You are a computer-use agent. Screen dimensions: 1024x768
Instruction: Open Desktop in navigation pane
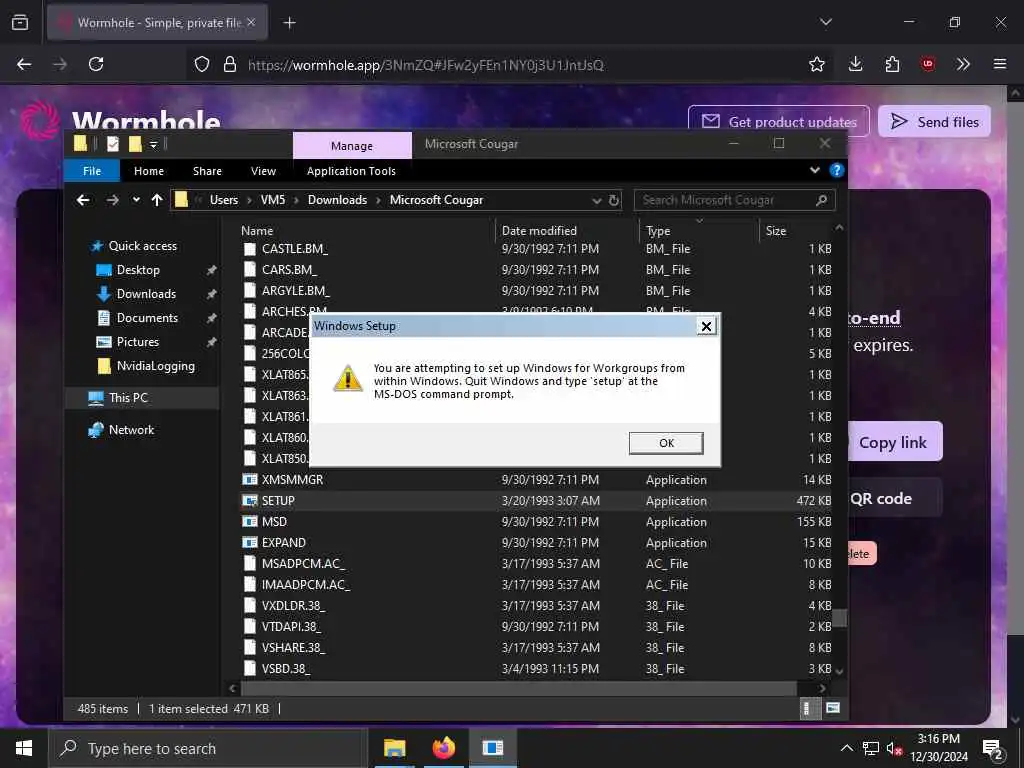(x=138, y=270)
